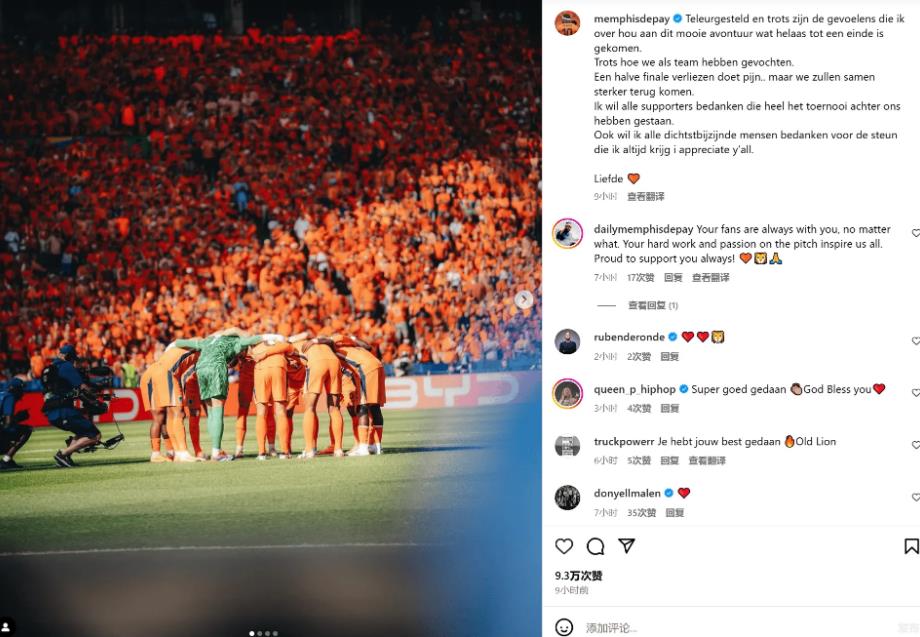
Task: Go to next photo arrow
Action: pyautogui.click(x=523, y=300)
